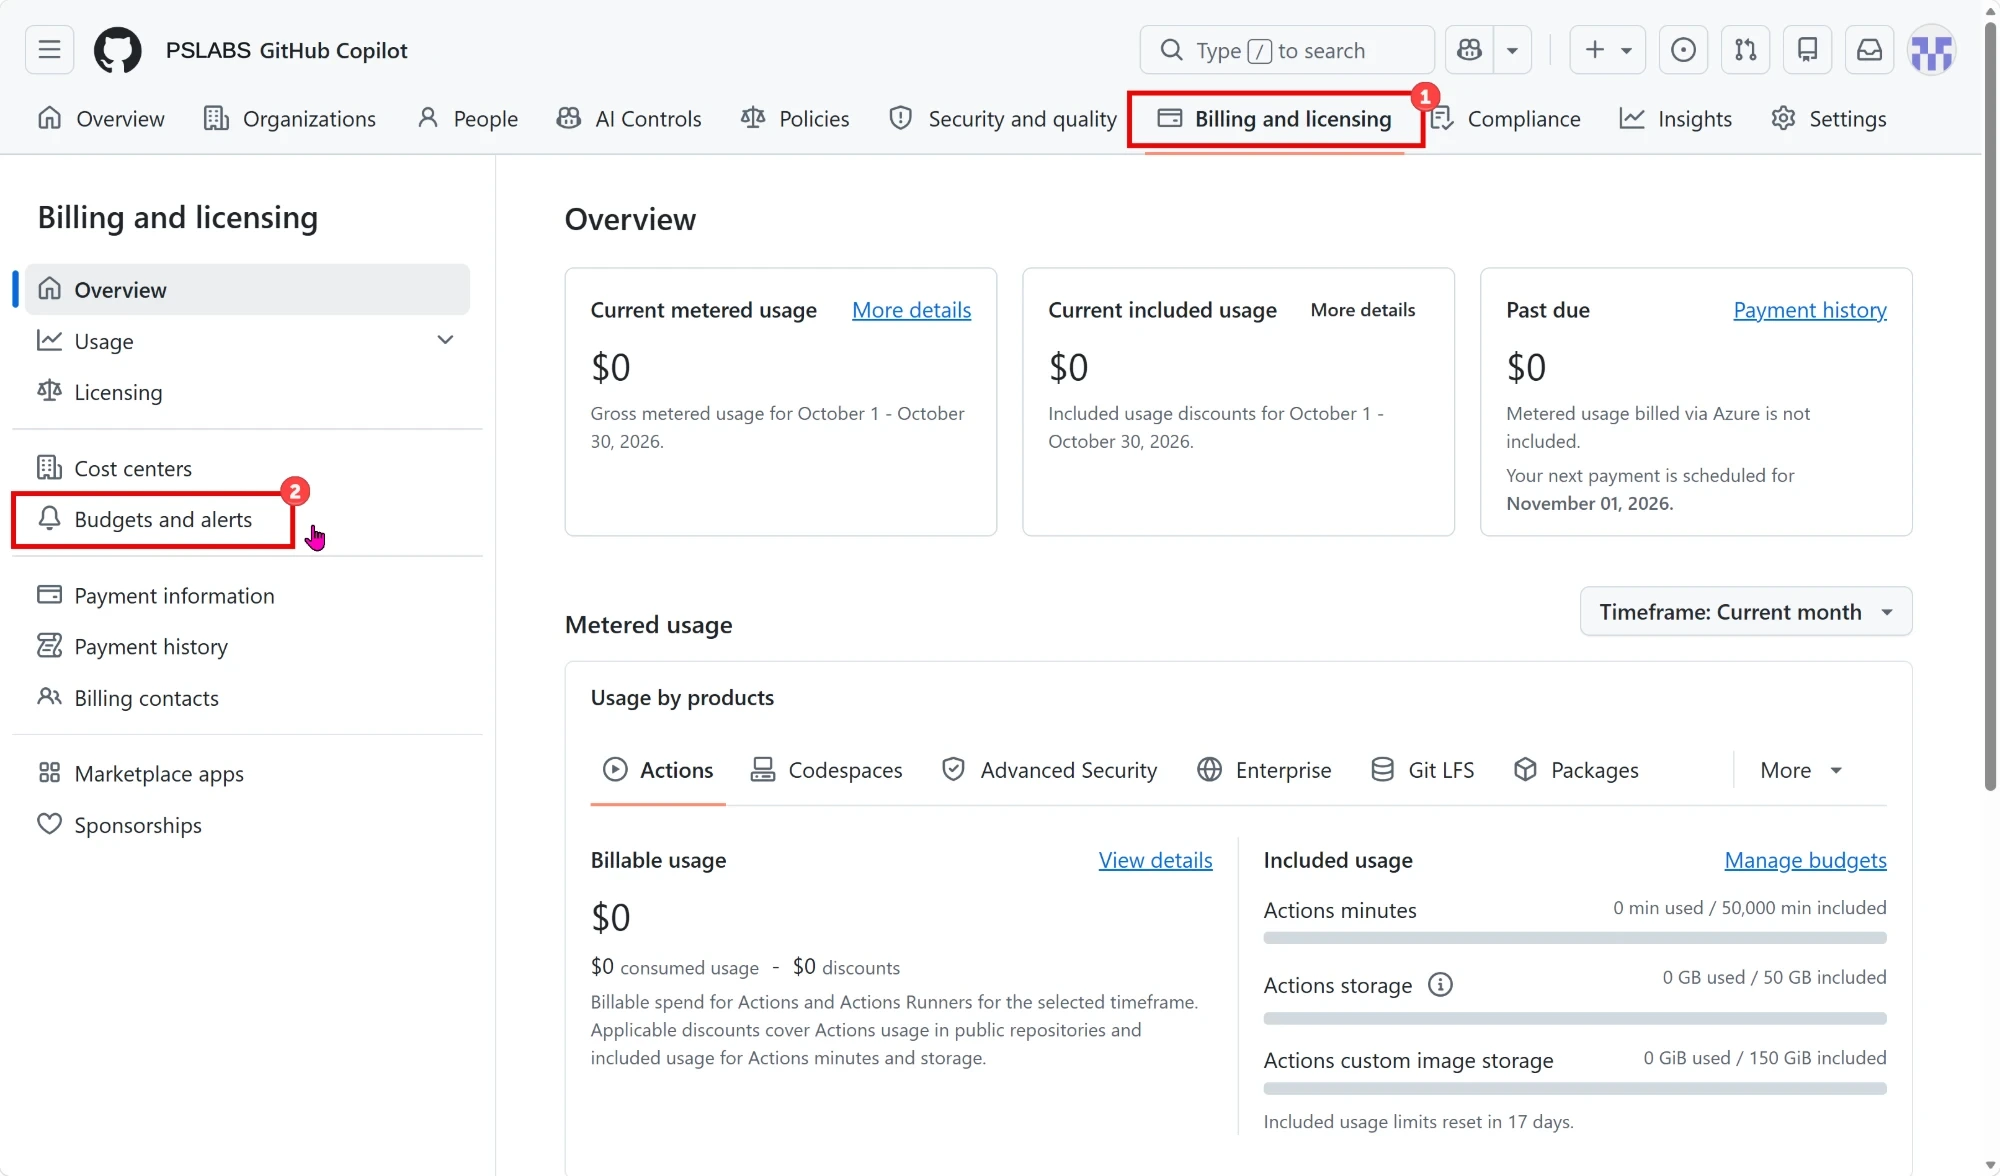This screenshot has height=1176, width=2000.
Task: Open the Copilot chat icon
Action: coord(1469,50)
